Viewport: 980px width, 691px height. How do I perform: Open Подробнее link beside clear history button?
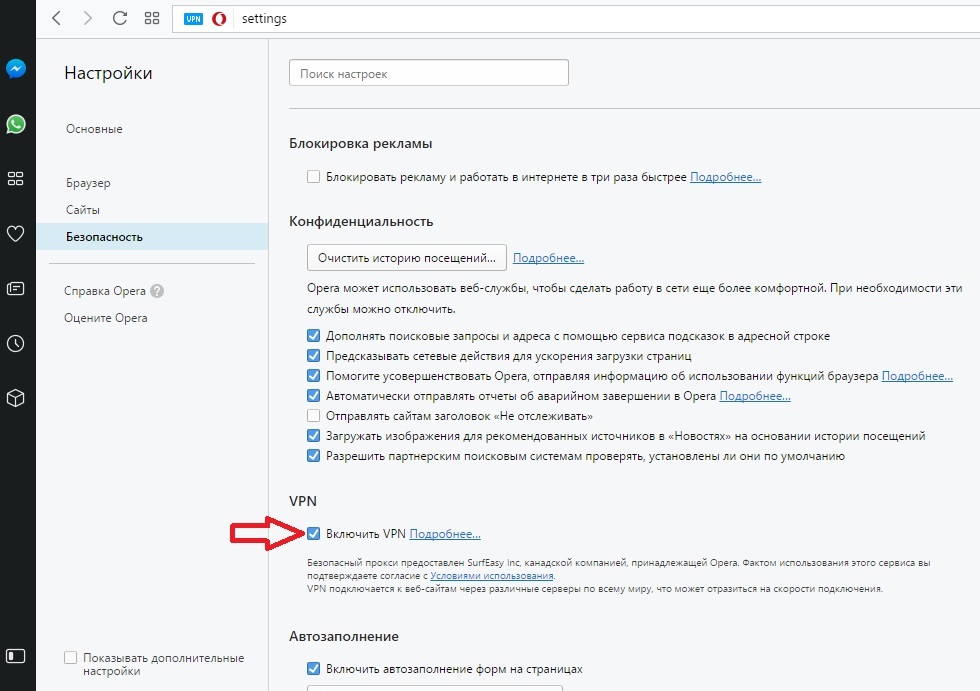[549, 258]
